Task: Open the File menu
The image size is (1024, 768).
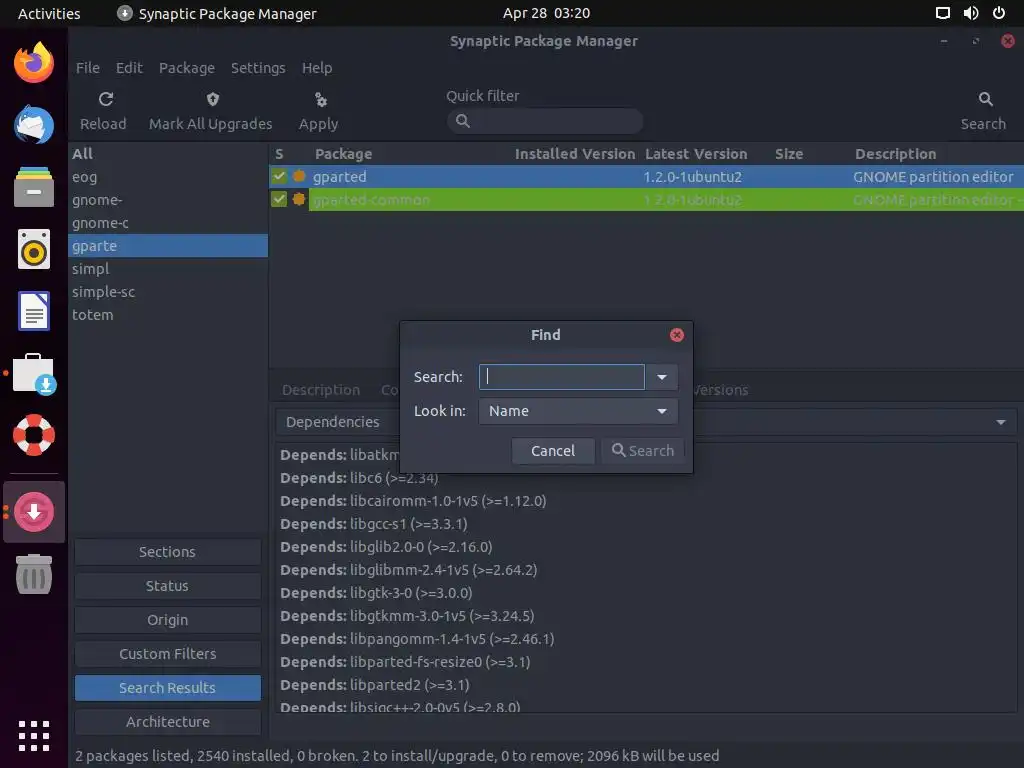Action: point(88,68)
